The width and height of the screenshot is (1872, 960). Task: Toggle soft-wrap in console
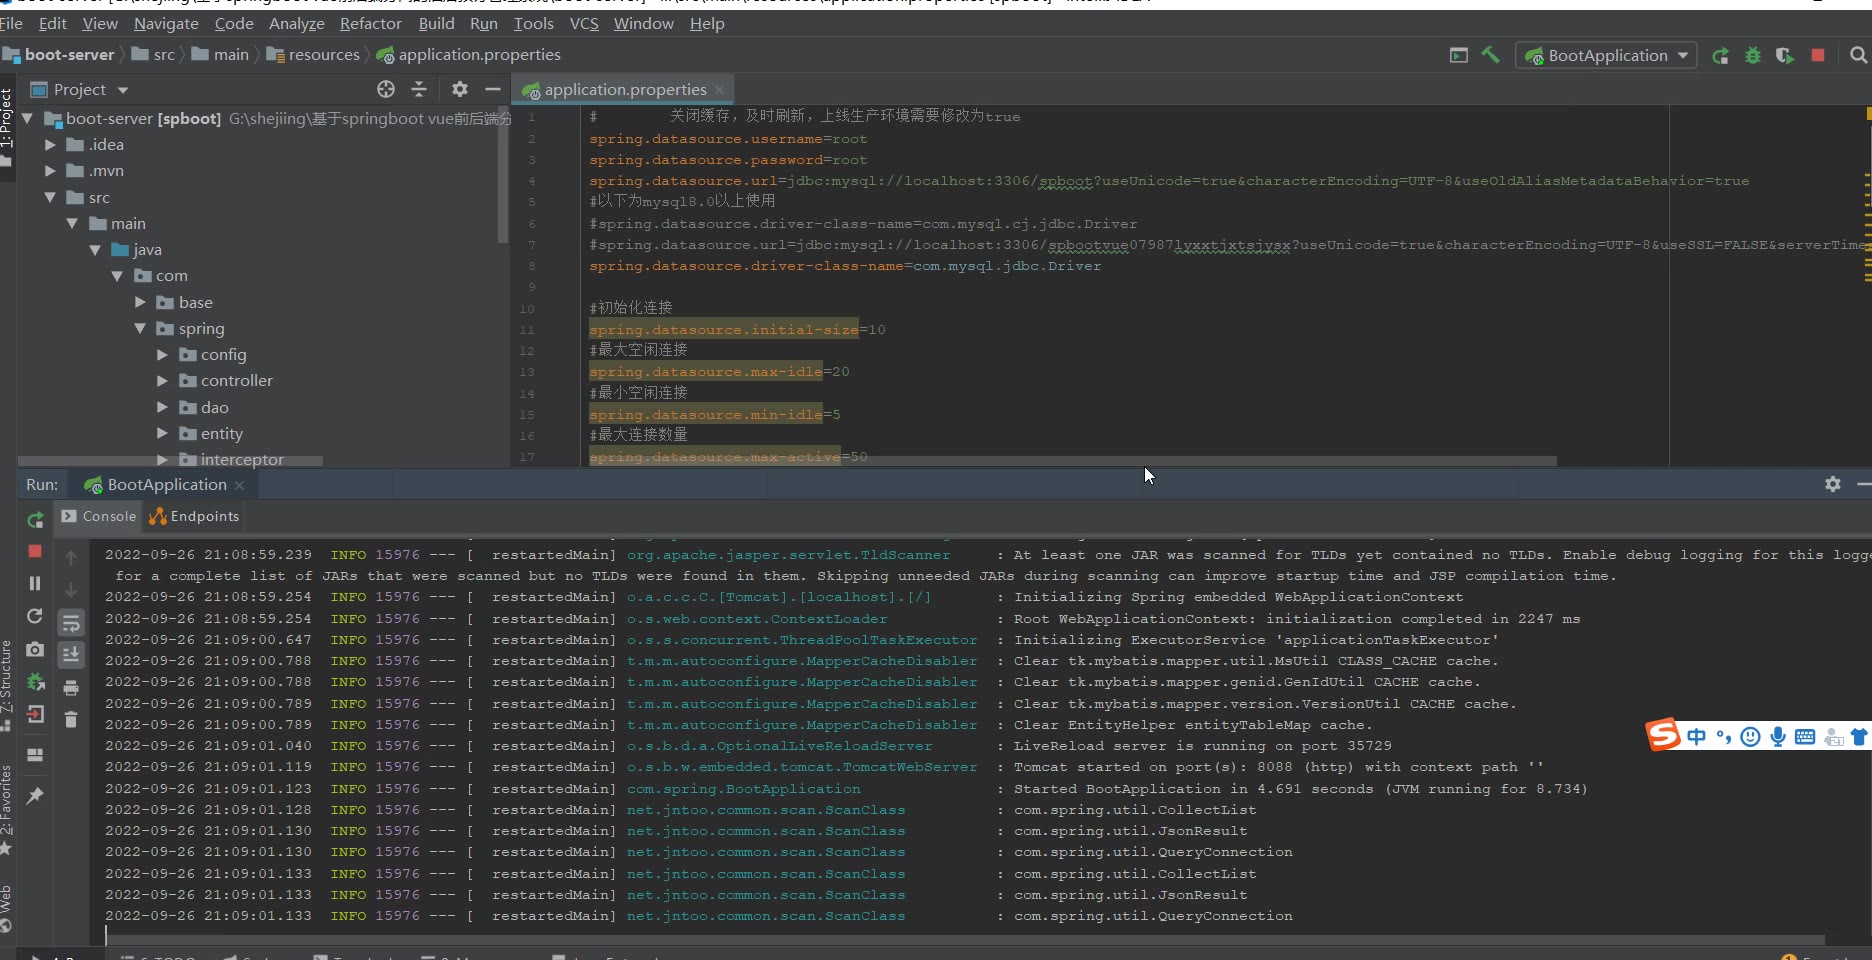pos(71,624)
